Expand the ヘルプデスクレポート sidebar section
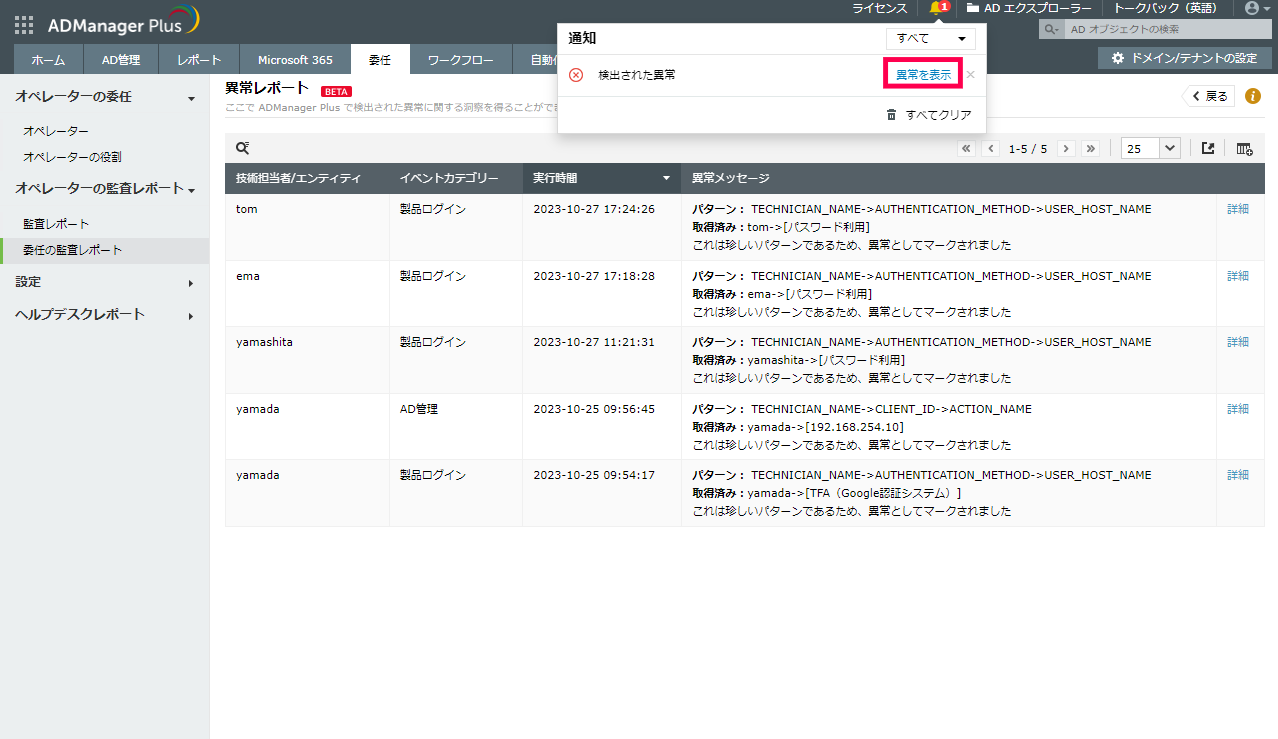Screen dimensions: 1278x739 (105, 314)
